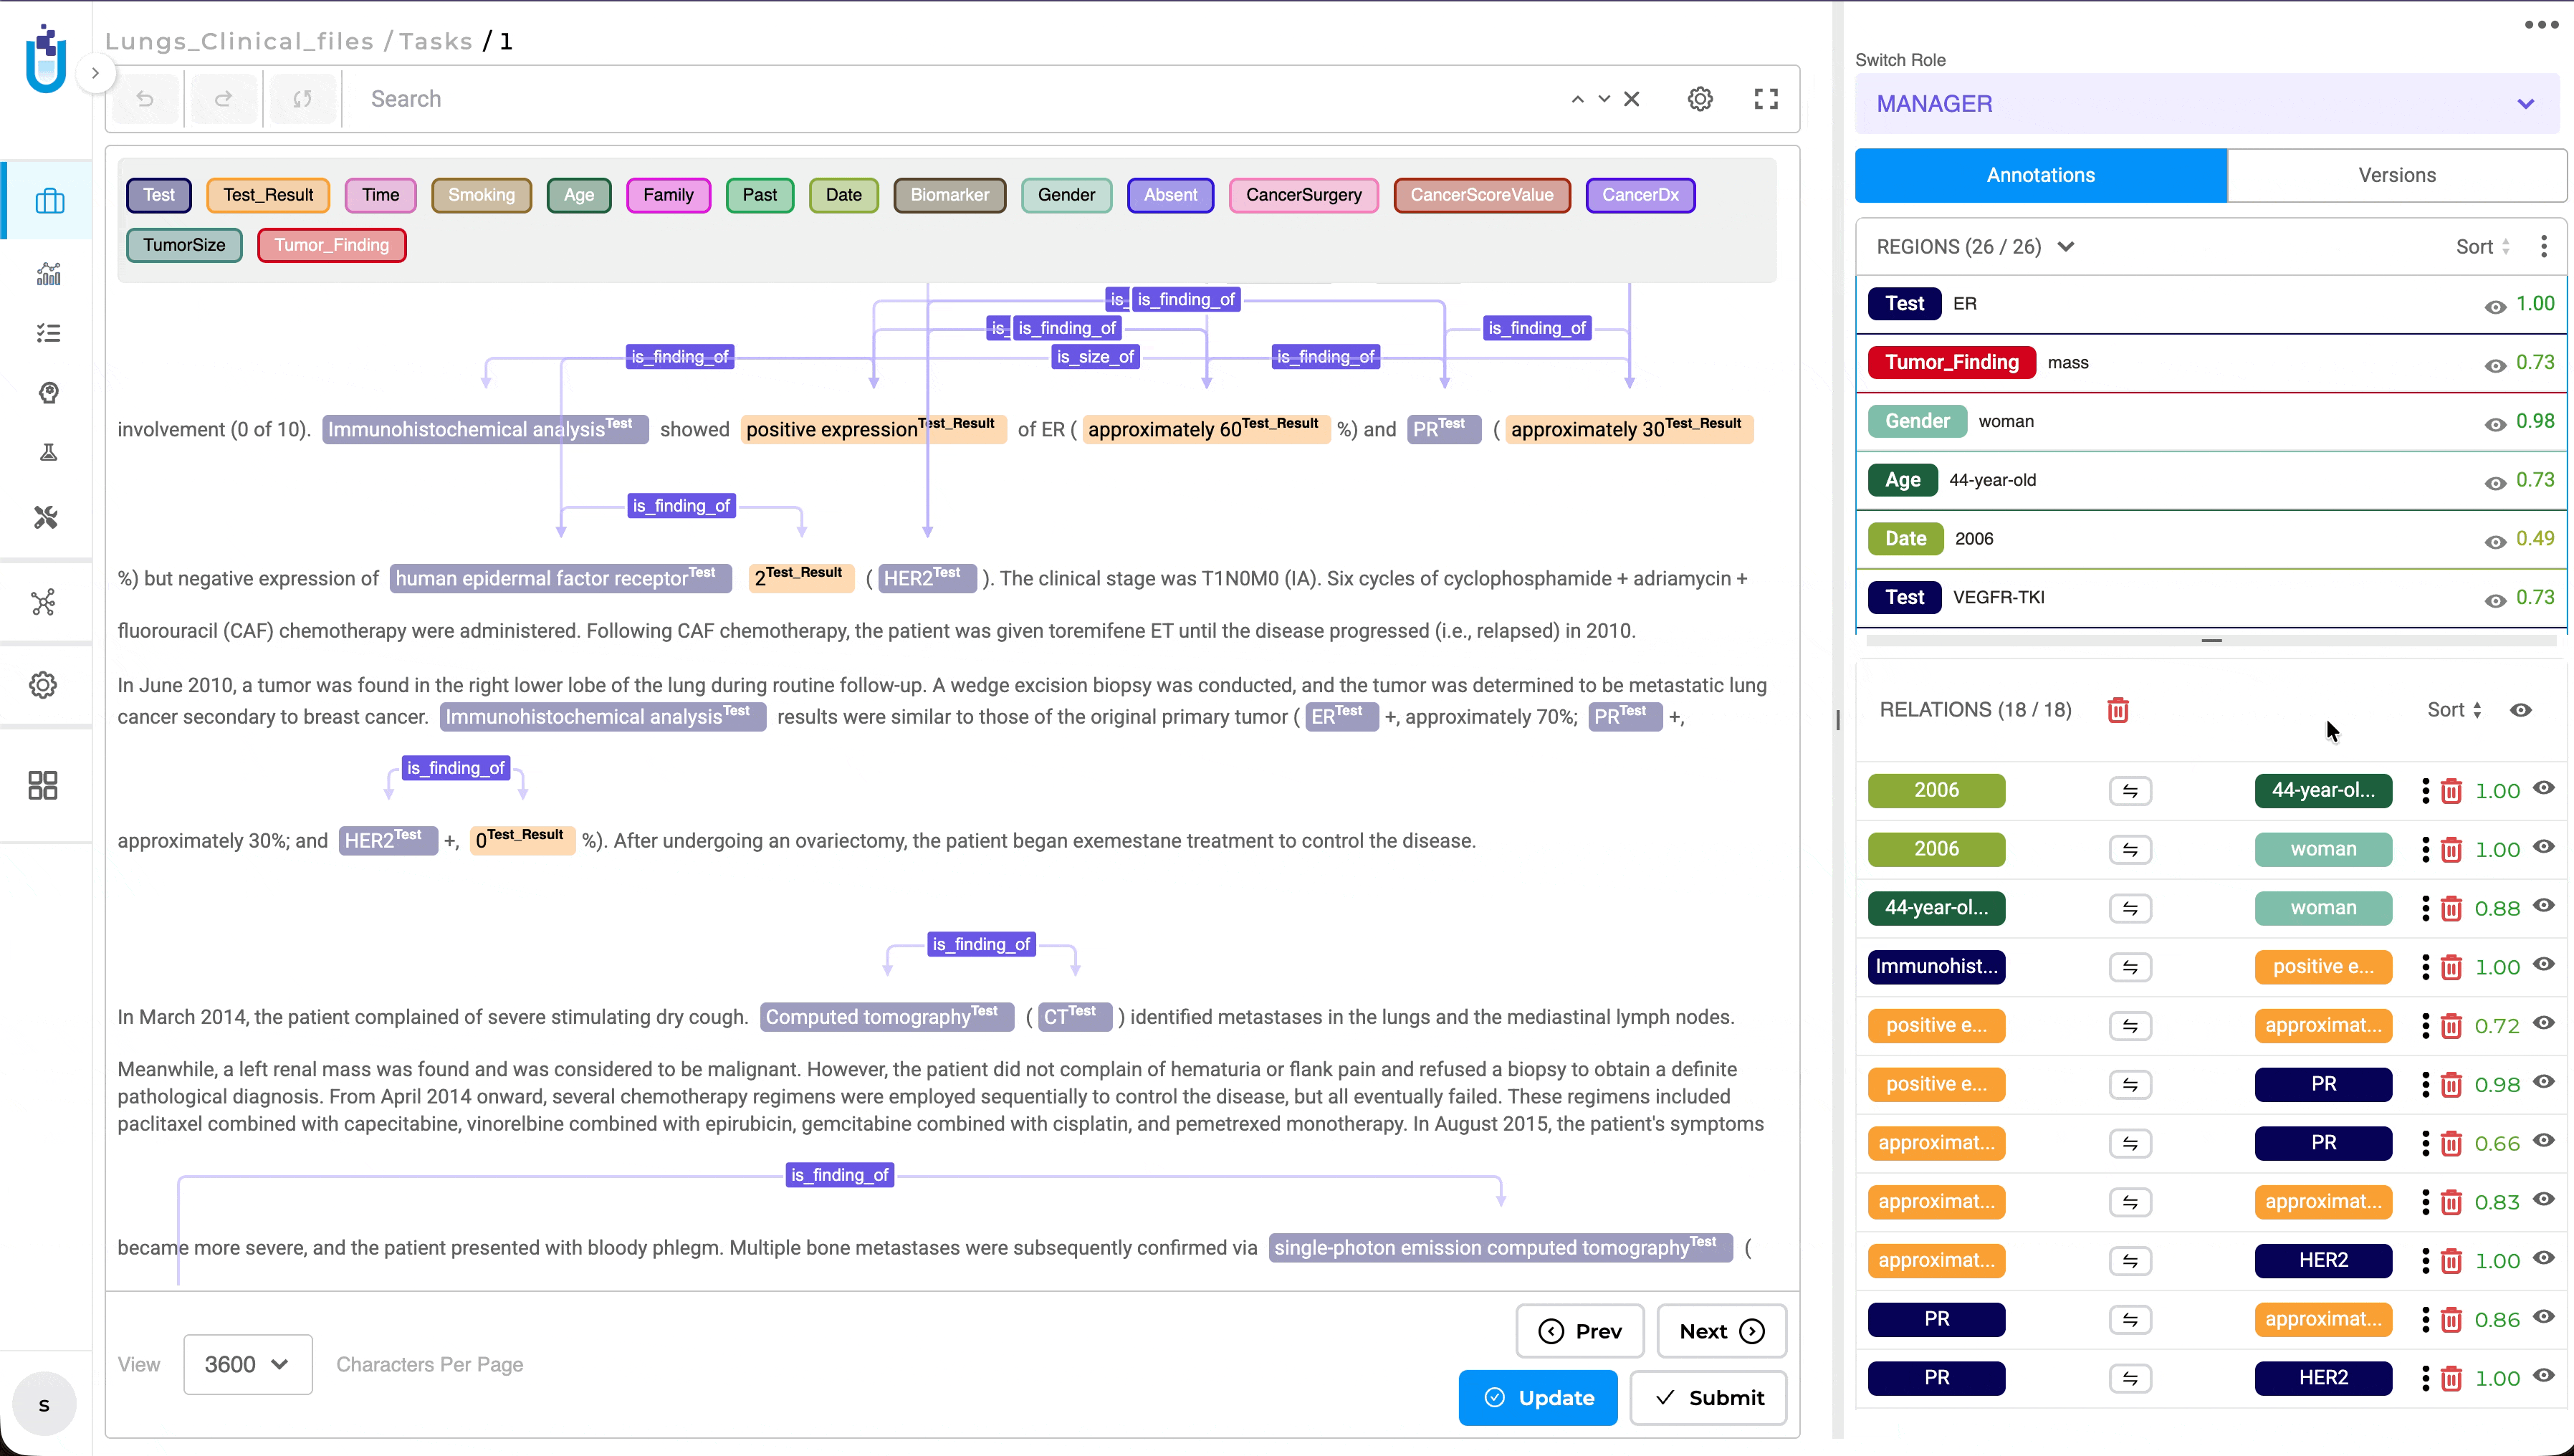This screenshot has height=1456, width=2574.
Task: Go to previous search match arrow
Action: coord(1577,99)
